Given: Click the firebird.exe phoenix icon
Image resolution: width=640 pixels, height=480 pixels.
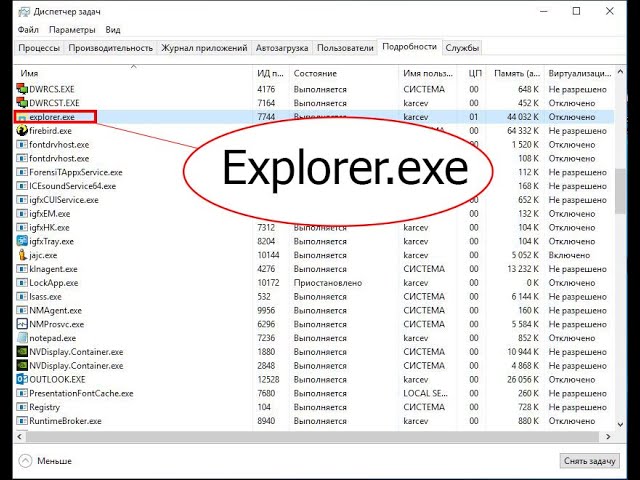Looking at the screenshot, I should point(22,131).
